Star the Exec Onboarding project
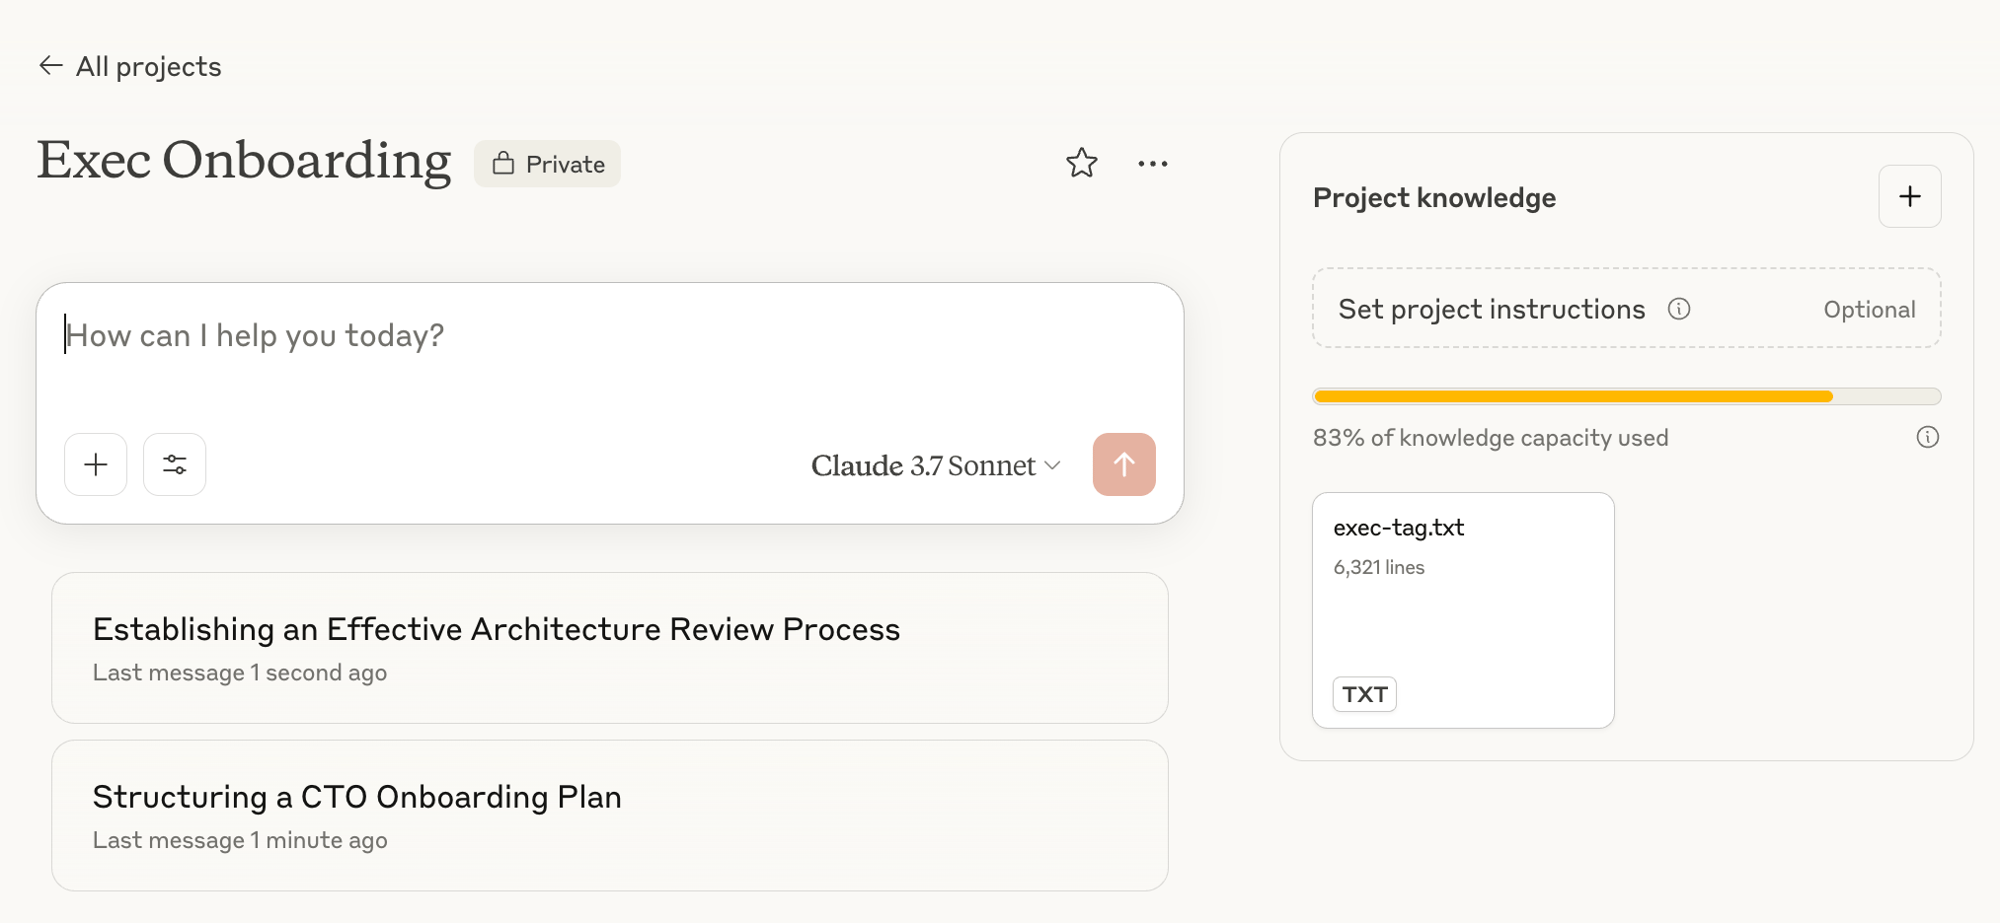The height and width of the screenshot is (923, 2000). [1081, 163]
